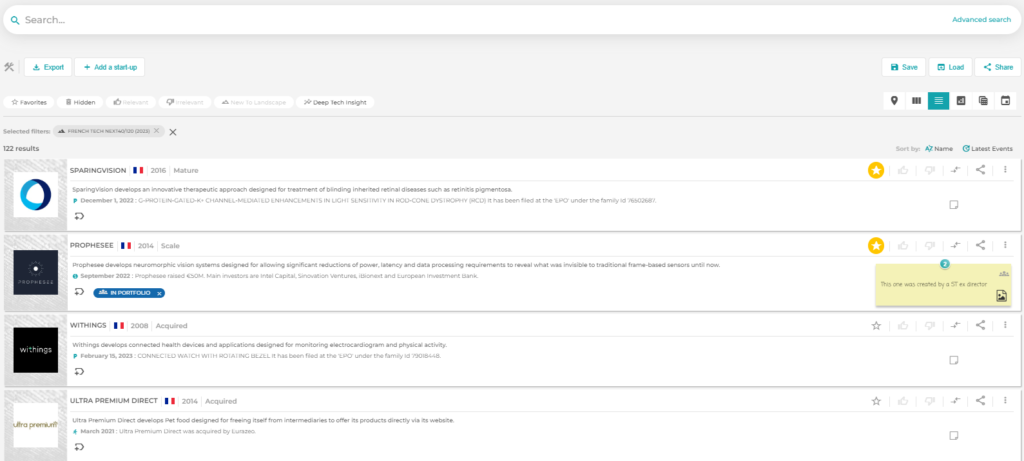Add a note to Ultra Premium Direct

click(x=953, y=436)
